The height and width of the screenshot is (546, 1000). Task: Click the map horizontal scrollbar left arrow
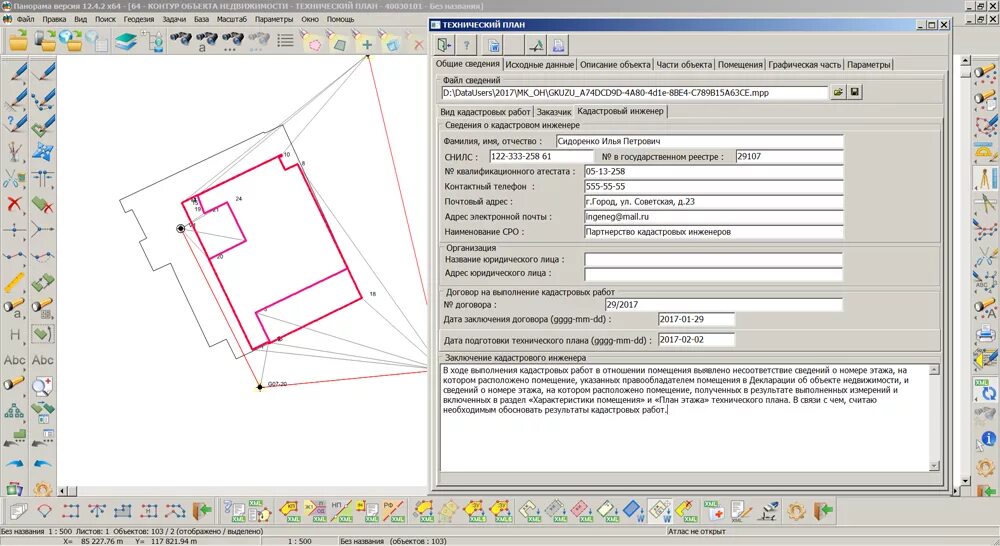tap(62, 491)
